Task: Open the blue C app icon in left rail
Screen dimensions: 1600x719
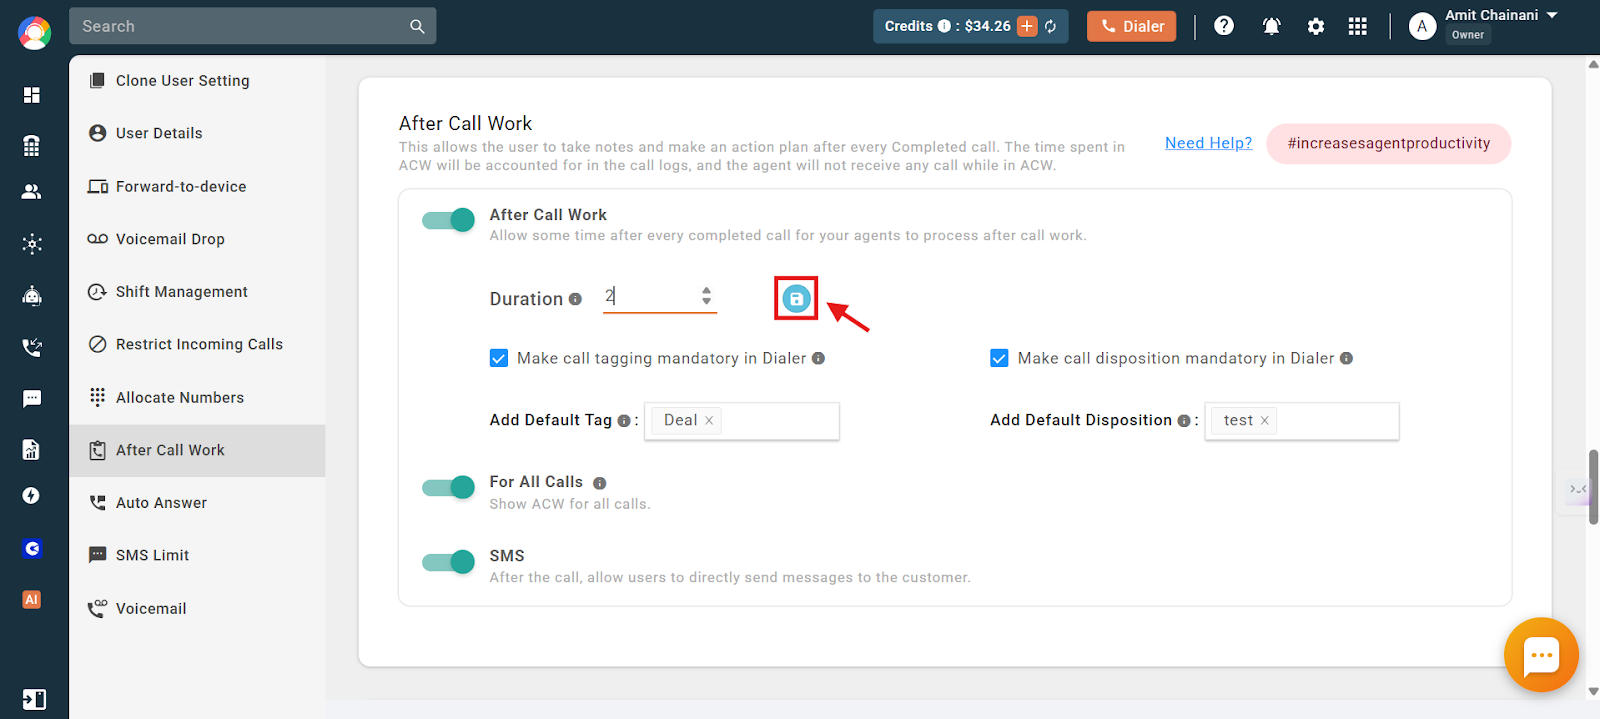Action: [32, 548]
